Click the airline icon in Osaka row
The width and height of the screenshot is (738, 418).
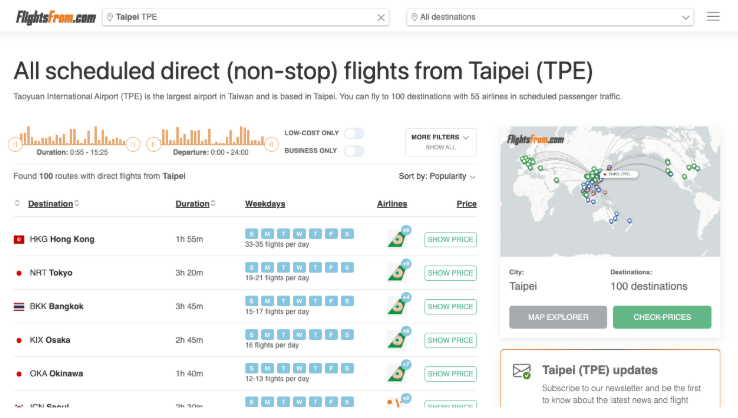click(x=397, y=340)
